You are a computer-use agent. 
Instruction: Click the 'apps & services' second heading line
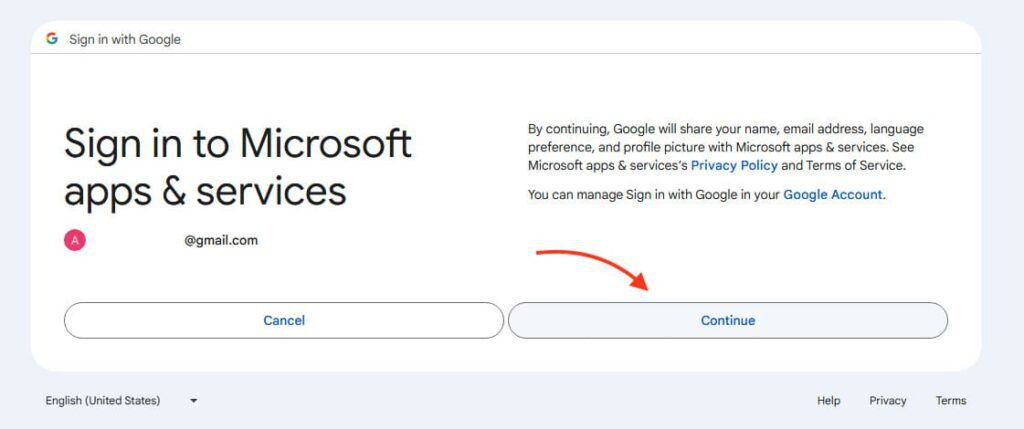(205, 191)
